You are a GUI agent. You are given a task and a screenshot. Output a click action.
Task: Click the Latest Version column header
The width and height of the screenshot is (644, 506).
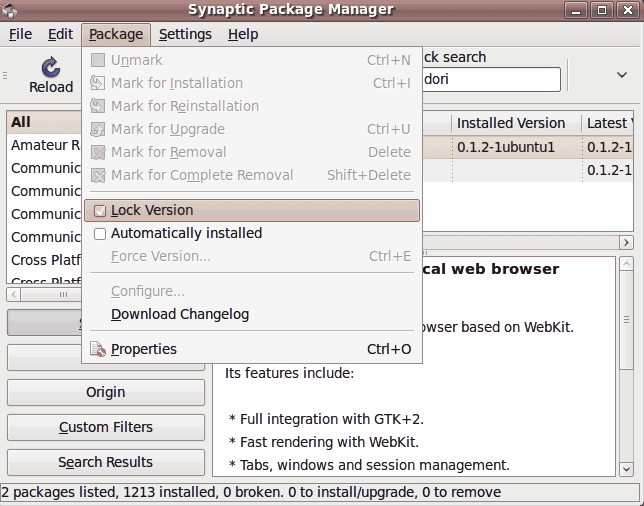tap(607, 123)
